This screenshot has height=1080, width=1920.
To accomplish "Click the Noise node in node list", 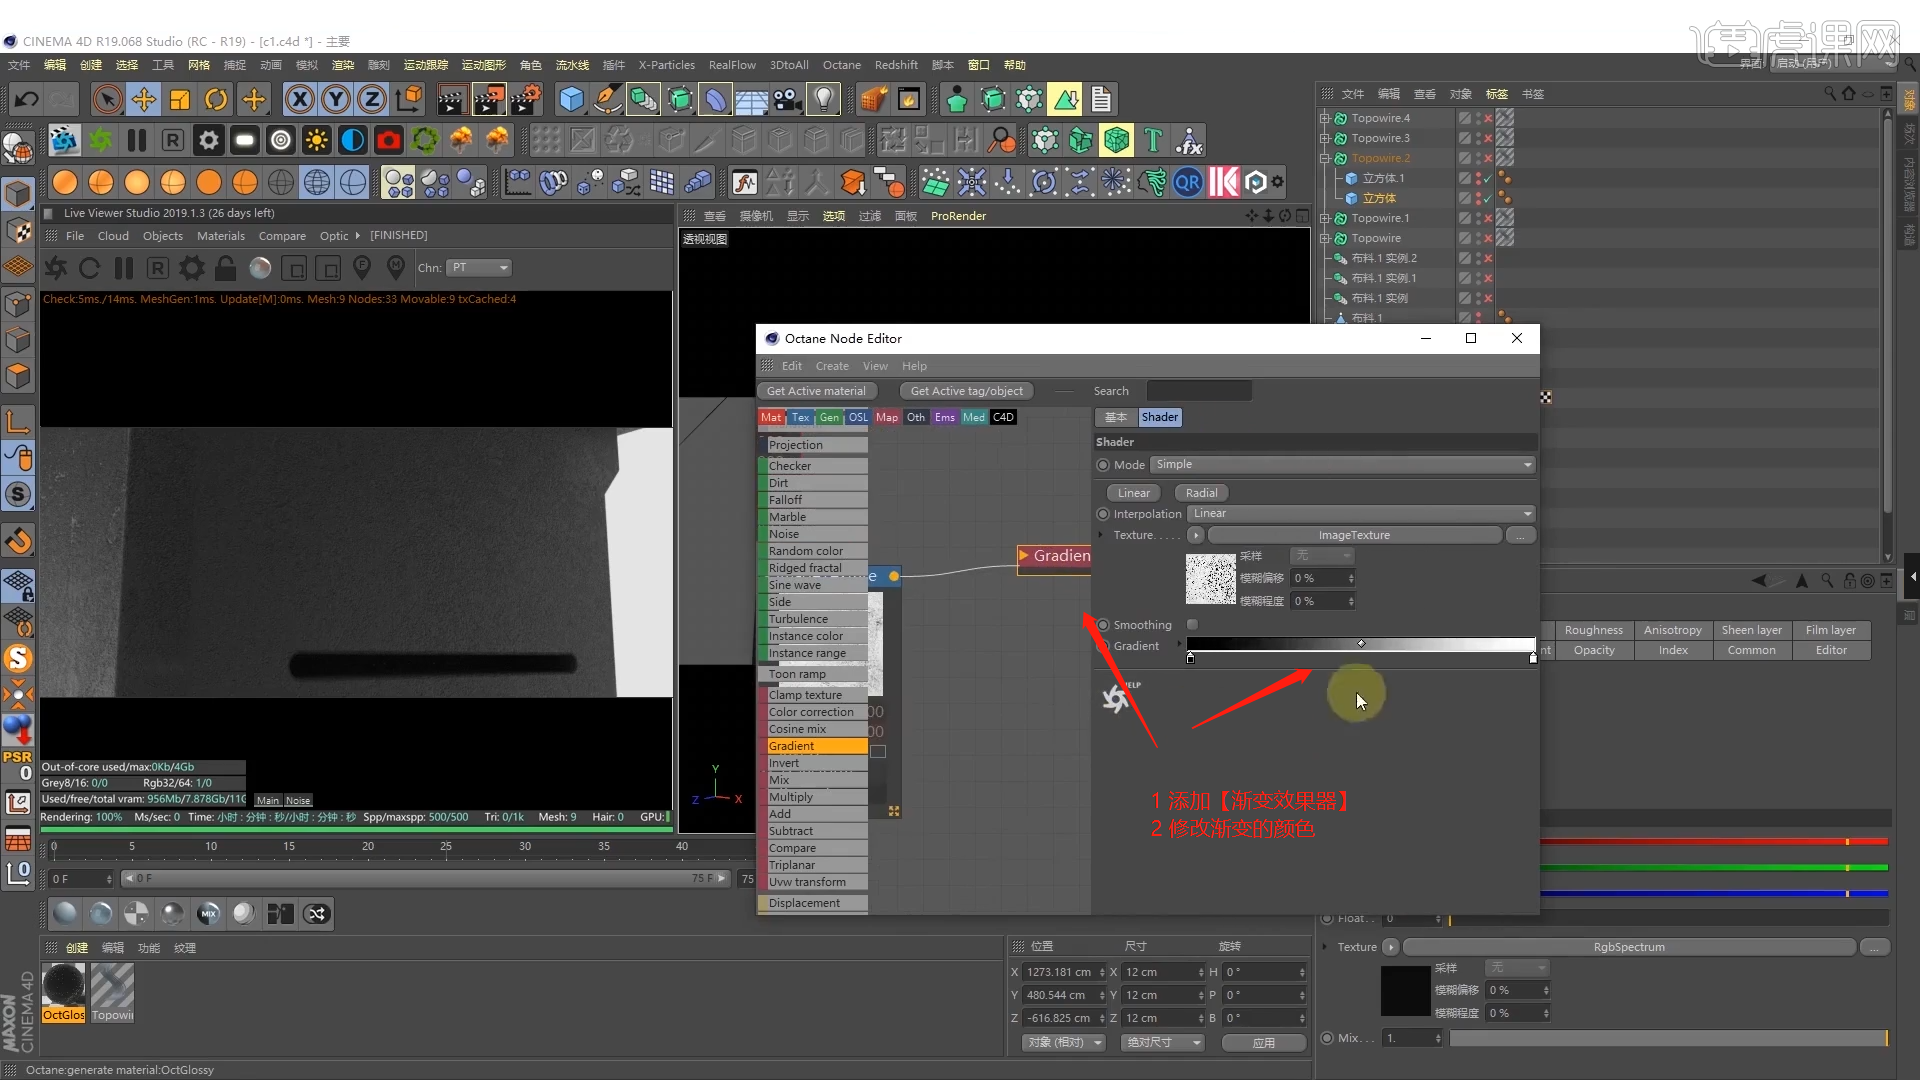I will point(813,534).
